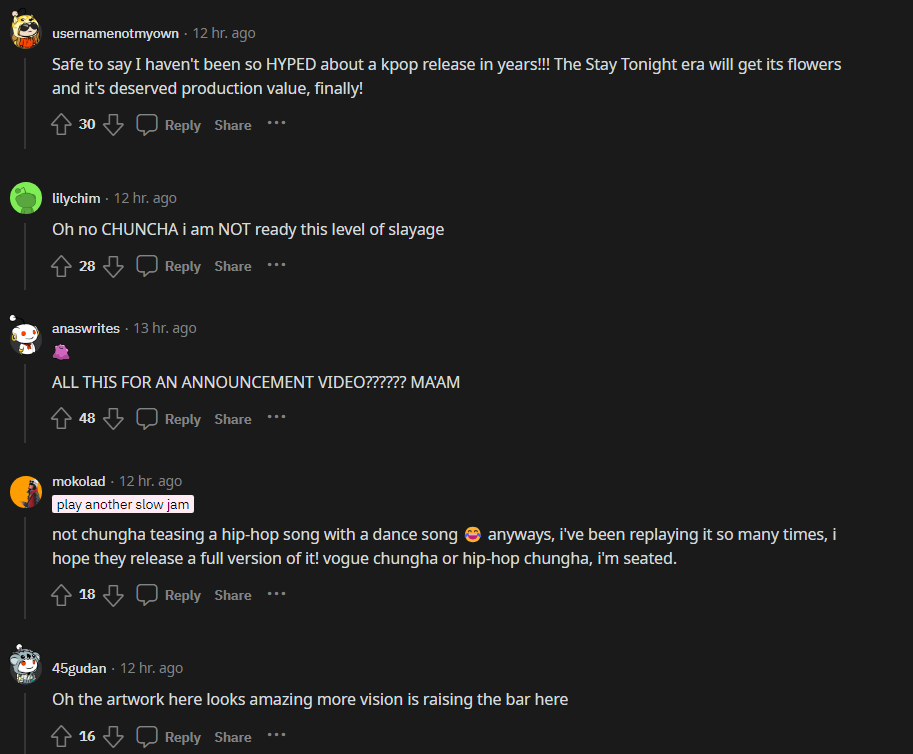Image resolution: width=913 pixels, height=754 pixels.
Task: Upvote anaswrites' announcement video comment
Action: click(61, 419)
